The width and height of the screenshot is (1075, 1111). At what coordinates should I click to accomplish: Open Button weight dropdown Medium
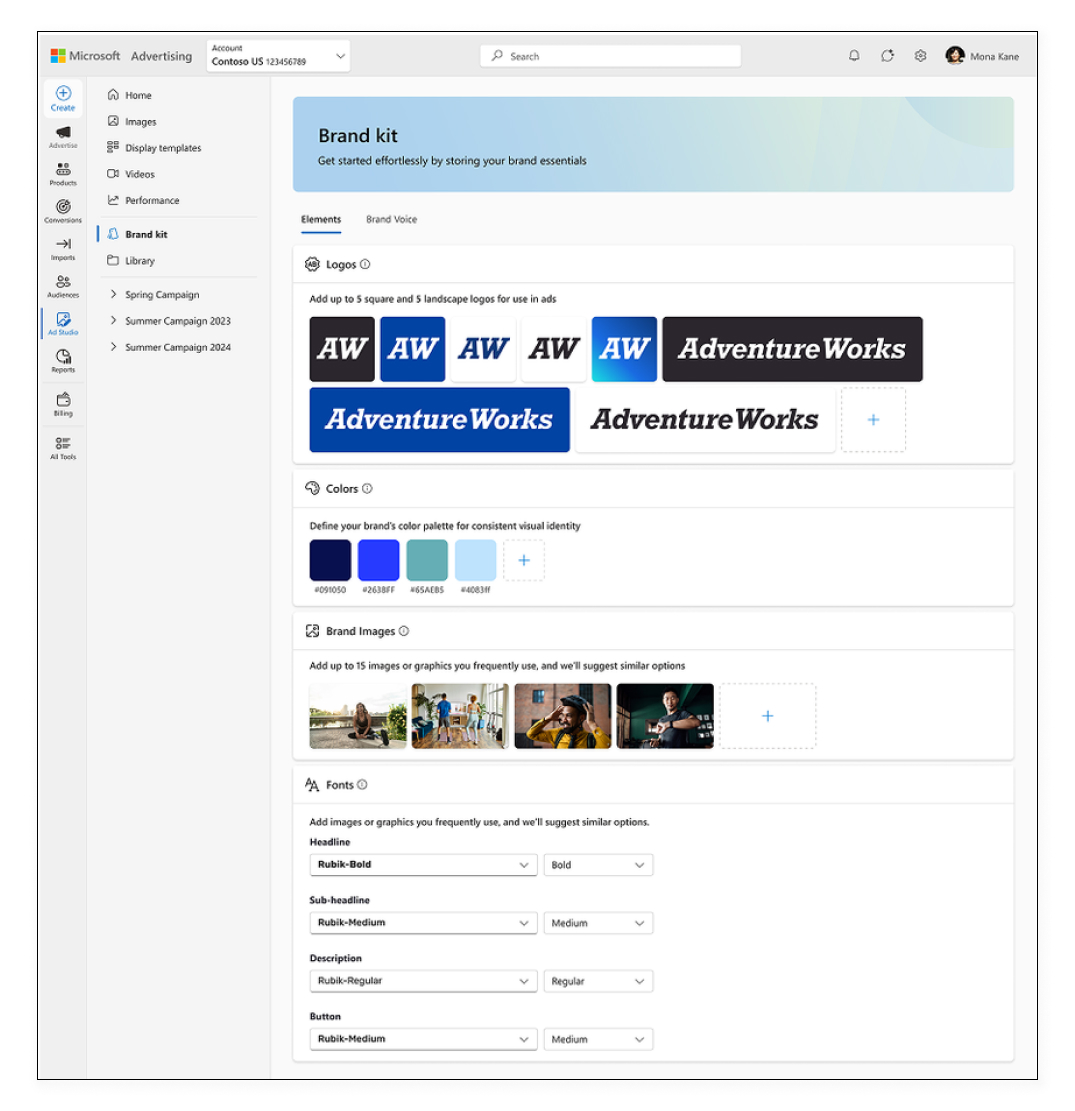point(598,1039)
